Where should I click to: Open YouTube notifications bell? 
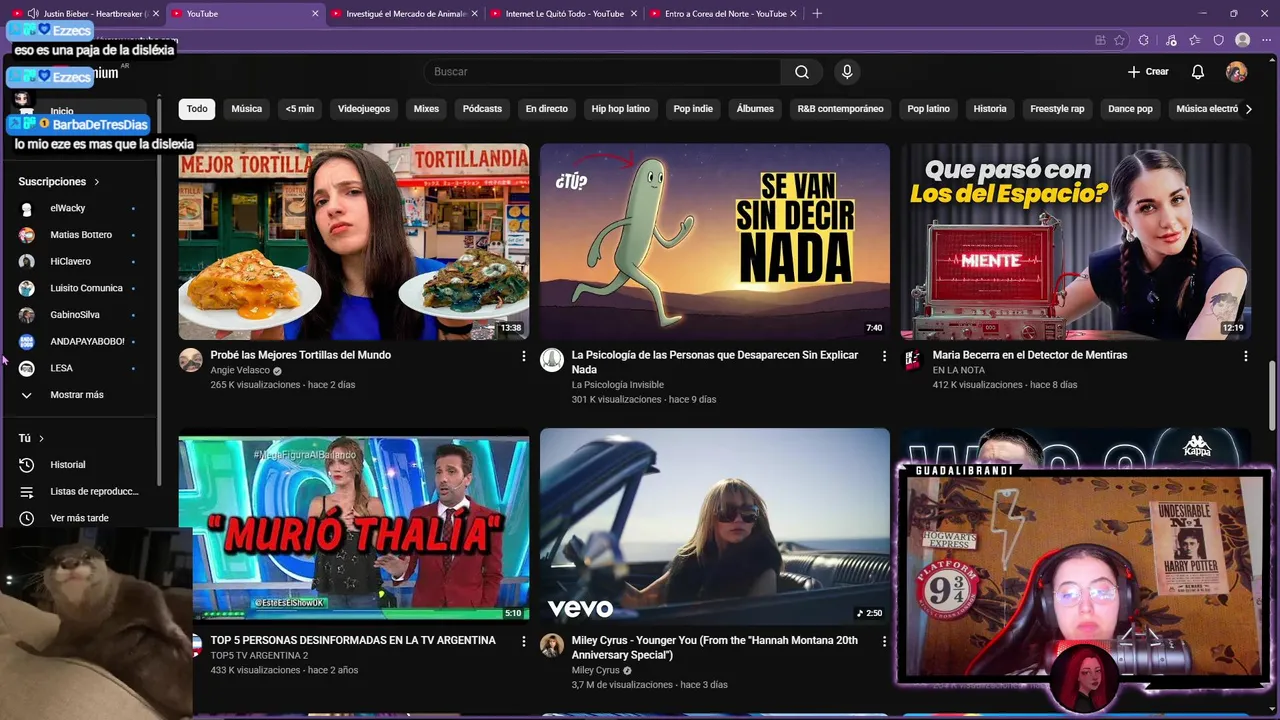pos(1197,72)
